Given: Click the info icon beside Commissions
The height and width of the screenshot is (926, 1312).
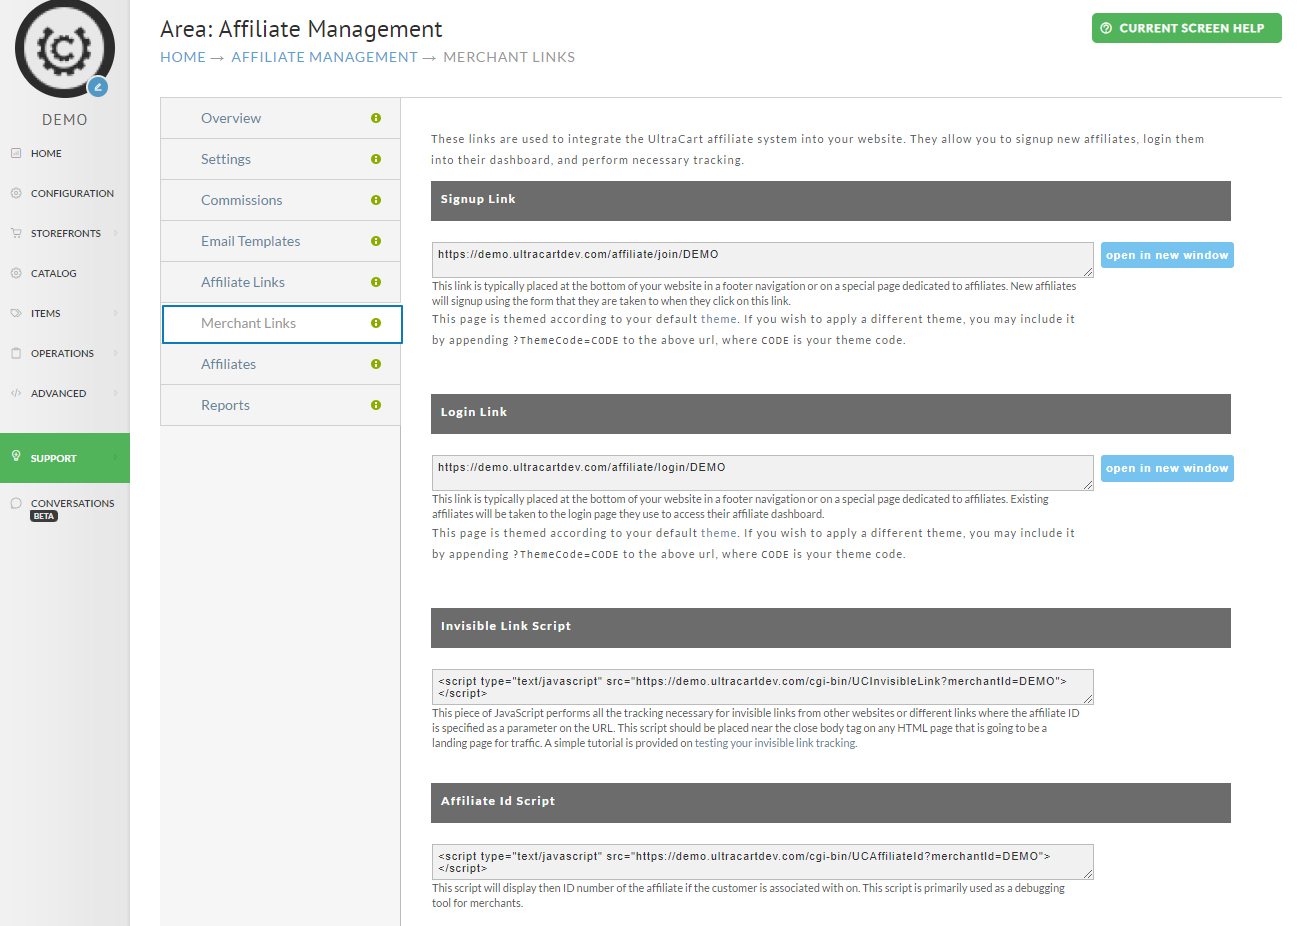Looking at the screenshot, I should tap(376, 200).
